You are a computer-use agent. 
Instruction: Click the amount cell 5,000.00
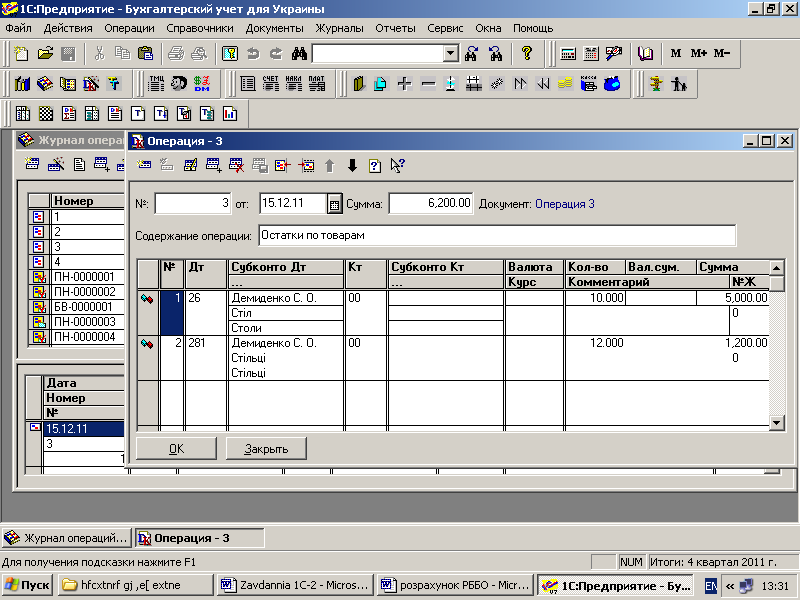(x=733, y=298)
